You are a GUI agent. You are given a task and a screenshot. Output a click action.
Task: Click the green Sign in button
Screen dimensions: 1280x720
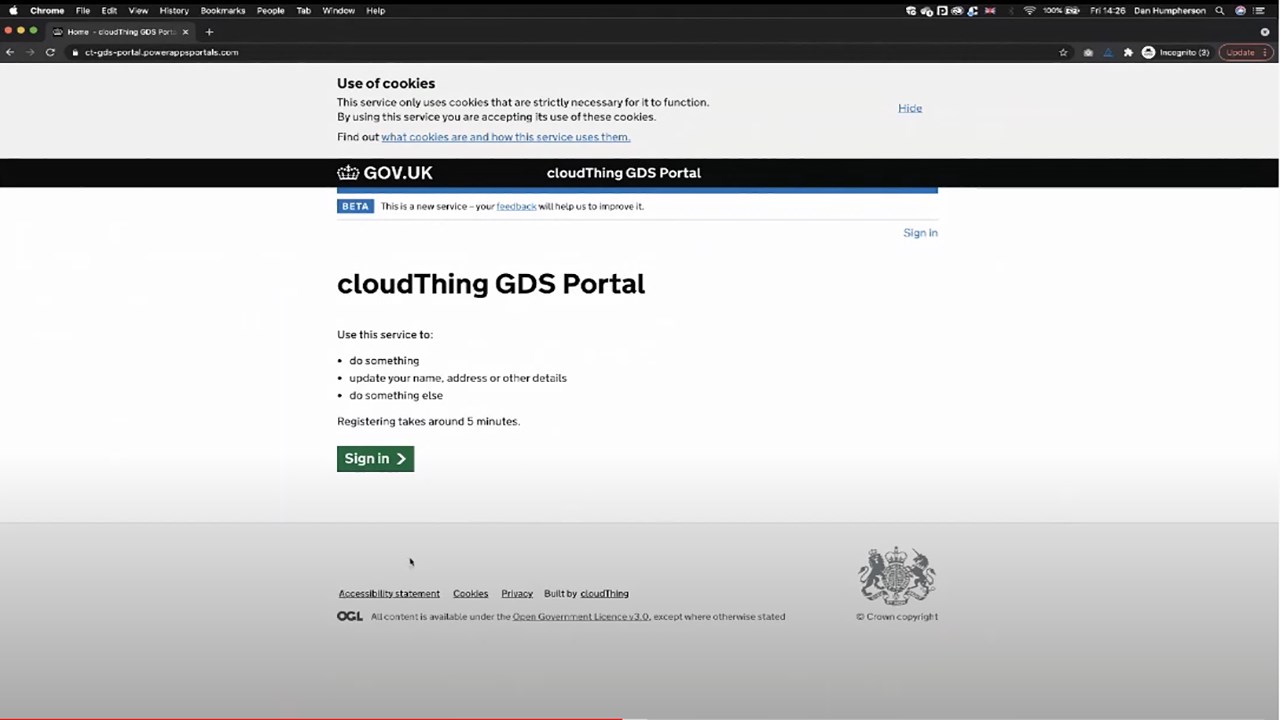pos(375,459)
